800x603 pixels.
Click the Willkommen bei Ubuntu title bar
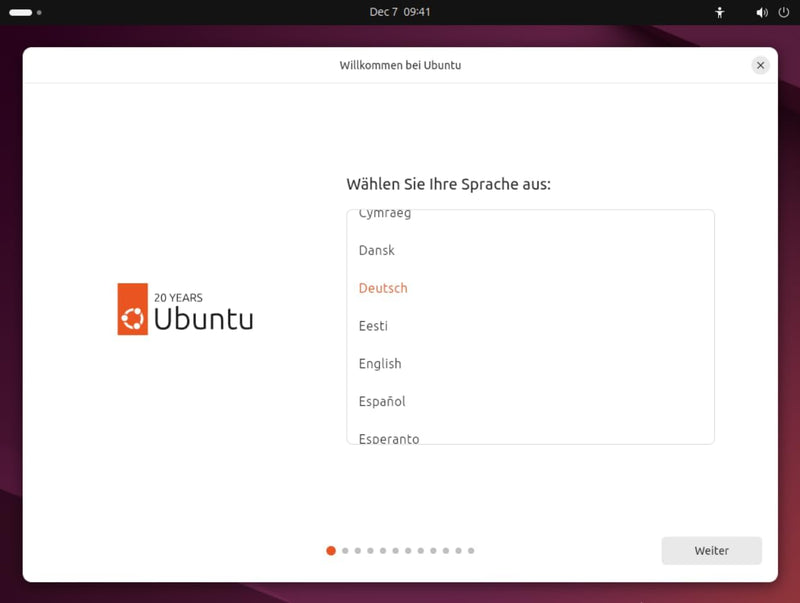pyautogui.click(x=400, y=65)
